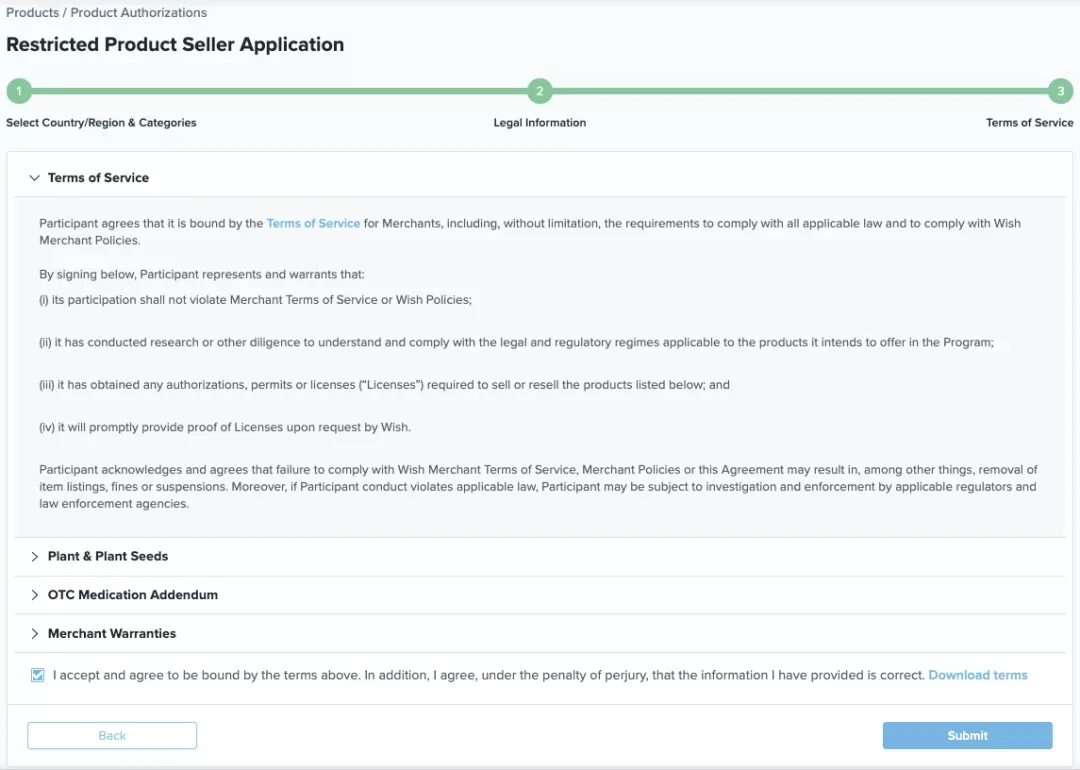This screenshot has height=770, width=1080.
Task: Click step 2 circle for Legal Information
Action: point(540,91)
